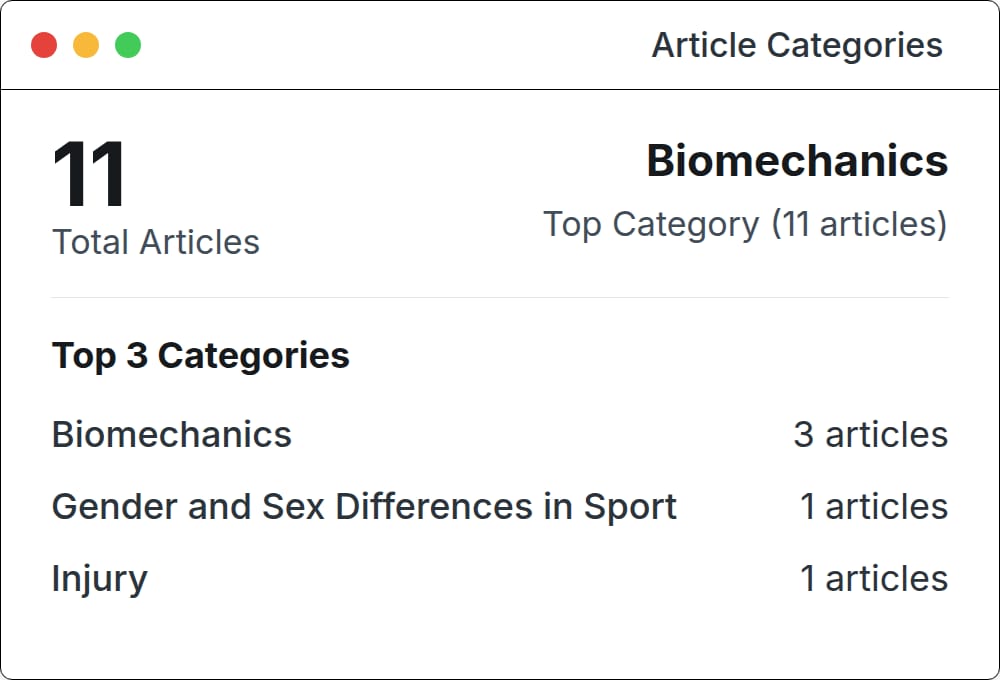Click the Top Category (11 articles) subtitle

point(745,224)
